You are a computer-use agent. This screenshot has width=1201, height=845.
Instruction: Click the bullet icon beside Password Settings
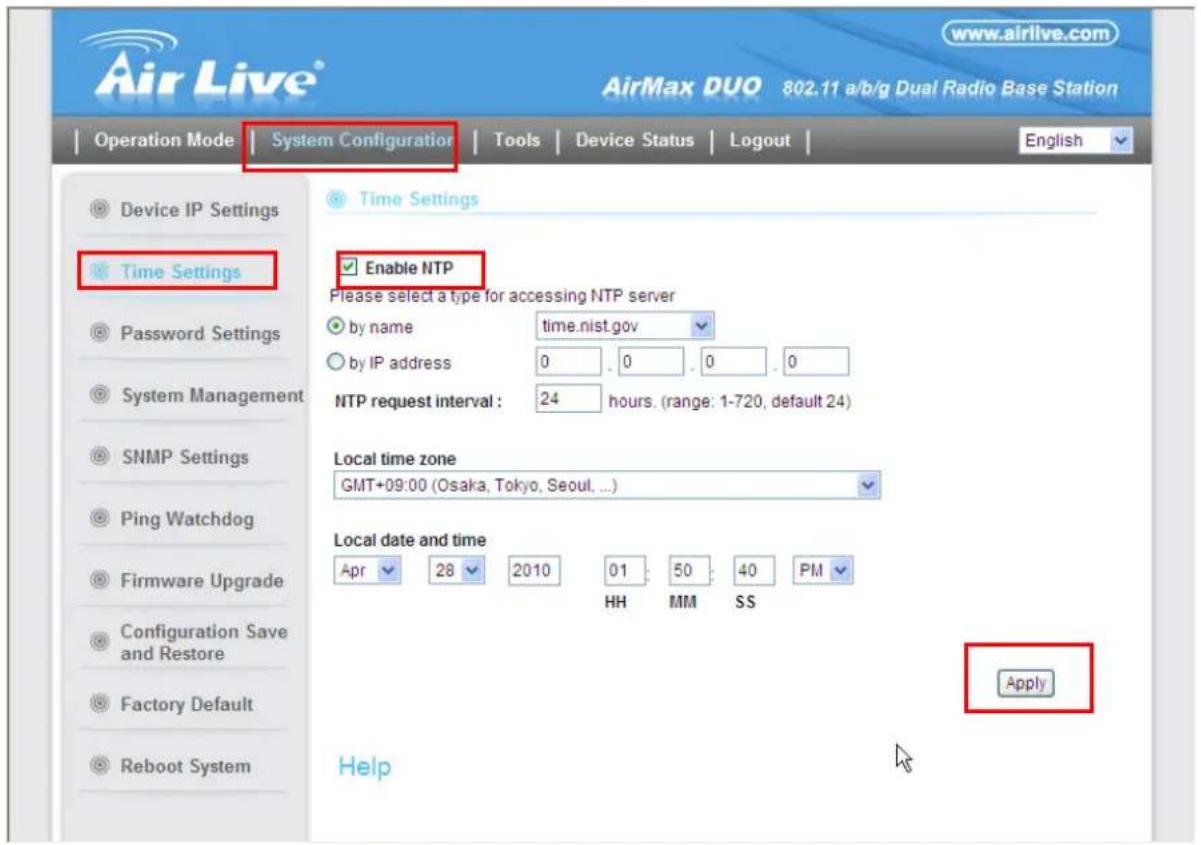98,333
